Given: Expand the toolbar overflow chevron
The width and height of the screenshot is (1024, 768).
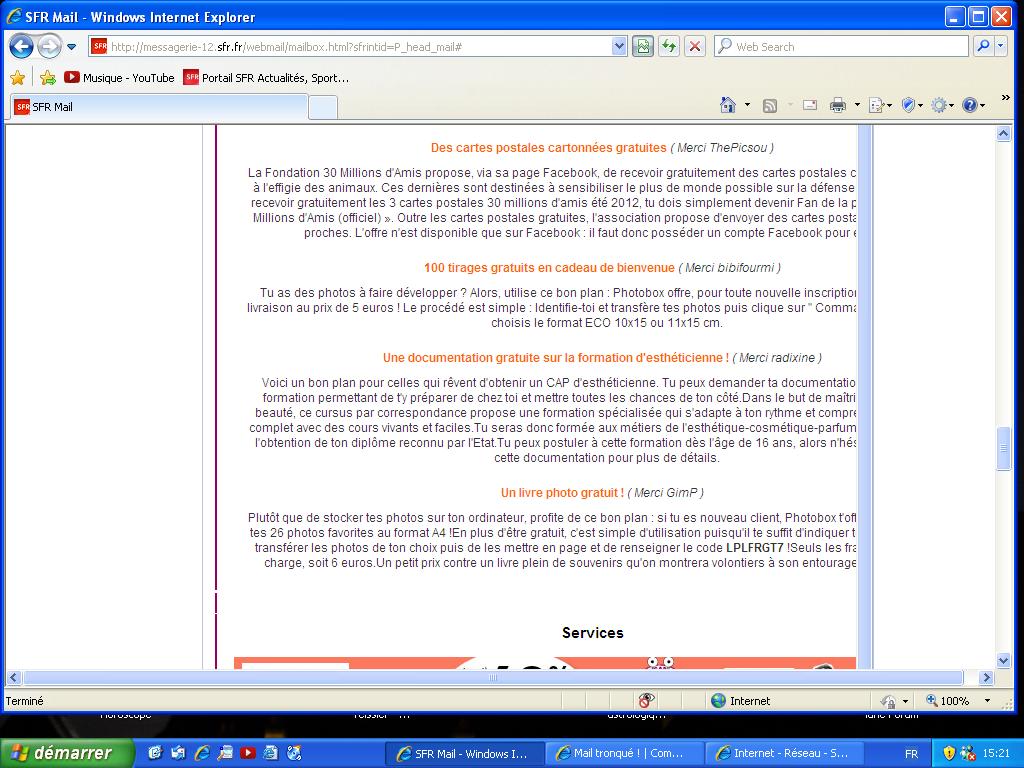Looking at the screenshot, I should coord(1006,98).
